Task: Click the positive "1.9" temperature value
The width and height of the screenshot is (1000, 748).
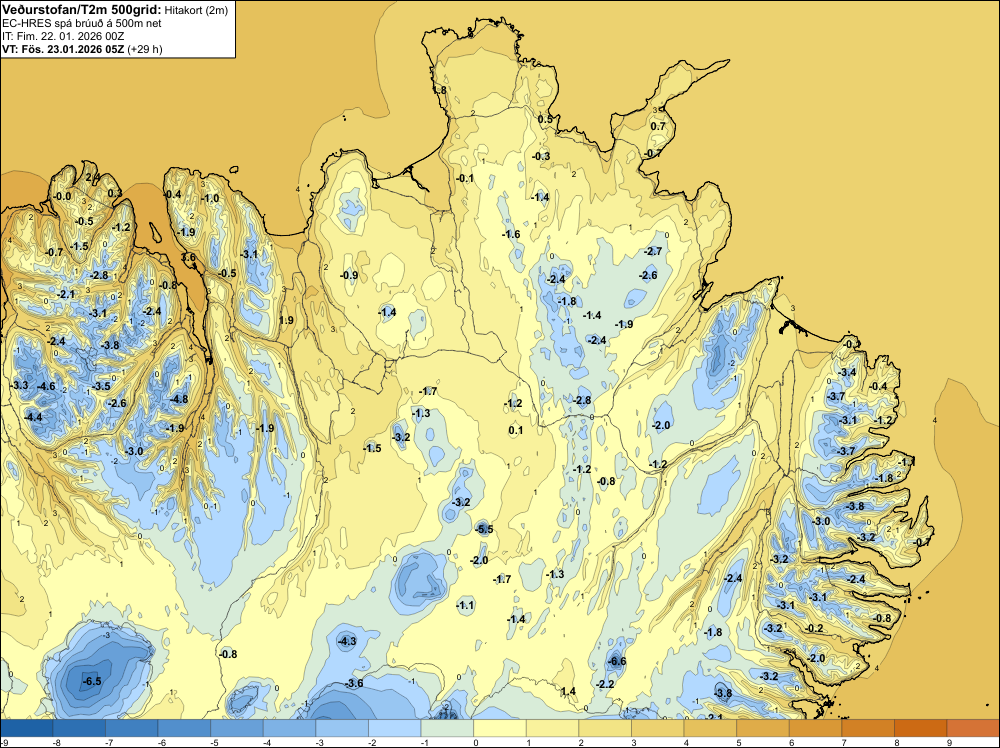Action: tap(286, 320)
